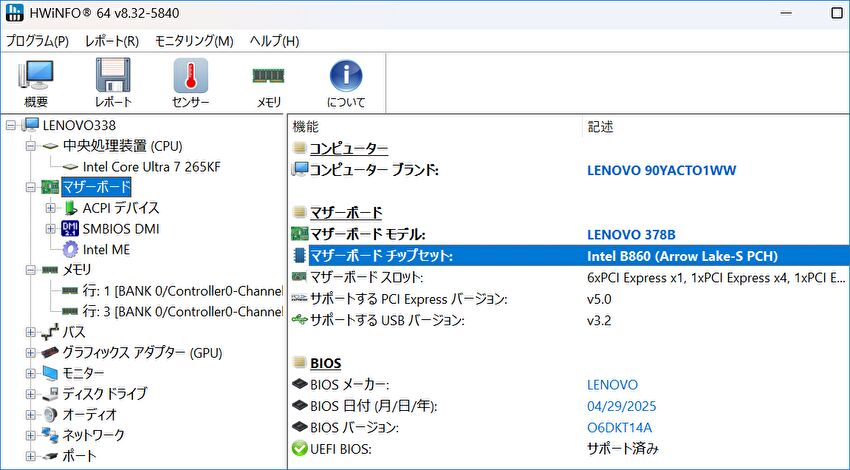Select Intel ME tree node icon

70,249
